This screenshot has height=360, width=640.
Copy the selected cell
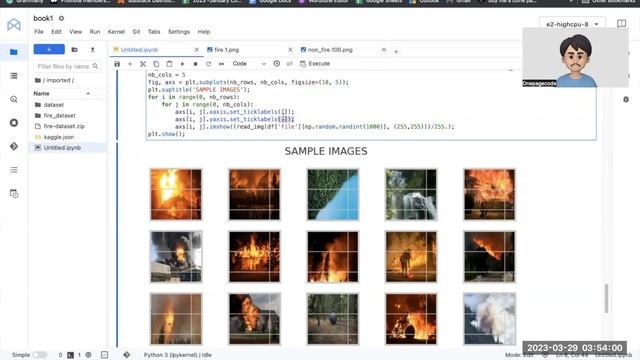[x=156, y=64]
